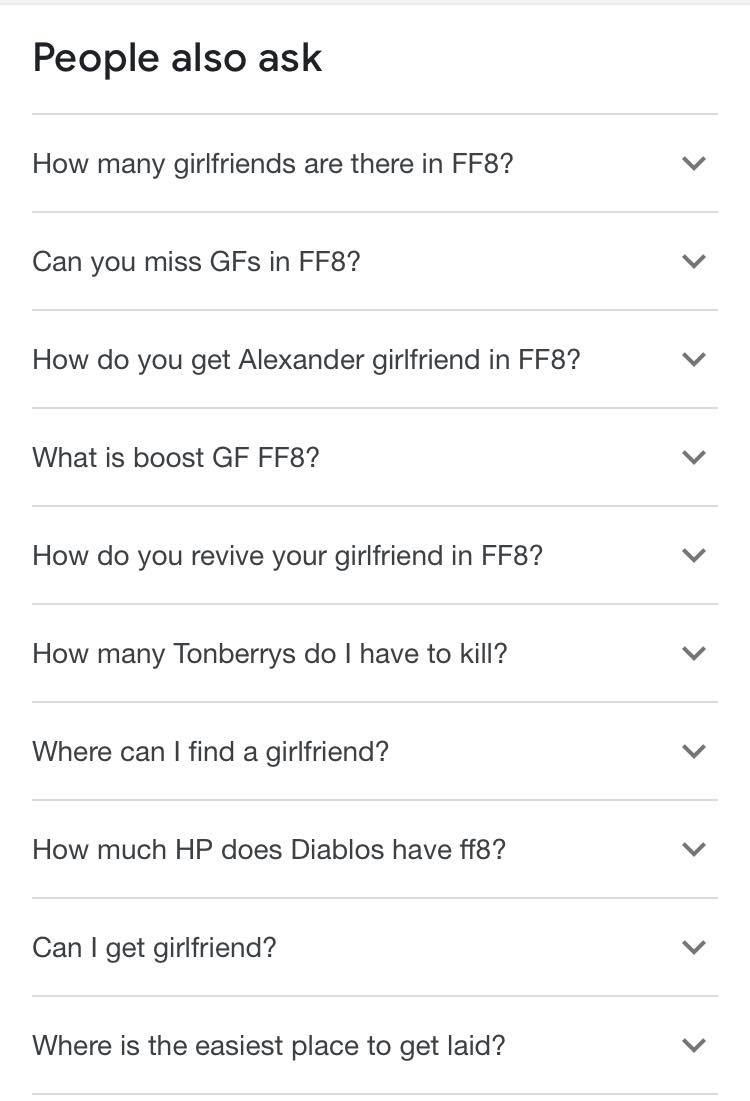The height and width of the screenshot is (1101, 750).
Task: Expand chevron for Diablos HP question
Action: [694, 849]
